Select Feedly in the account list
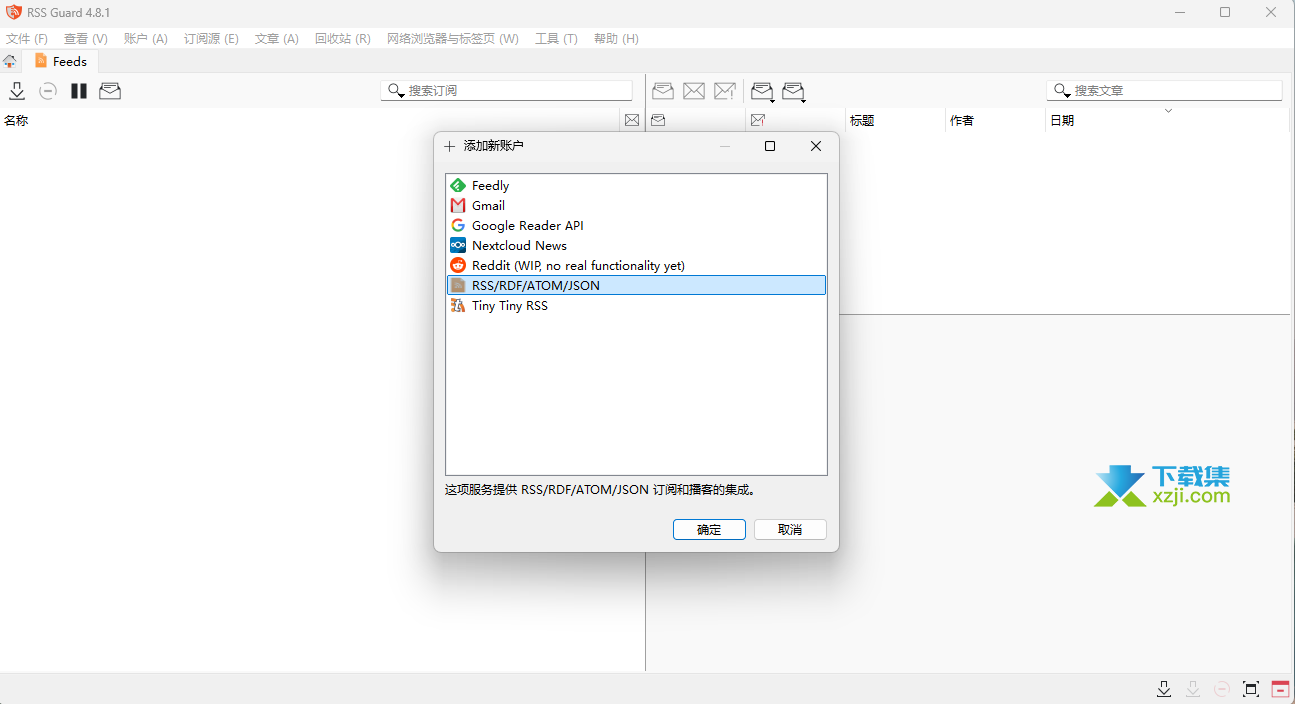This screenshot has width=1295, height=704. coord(636,186)
